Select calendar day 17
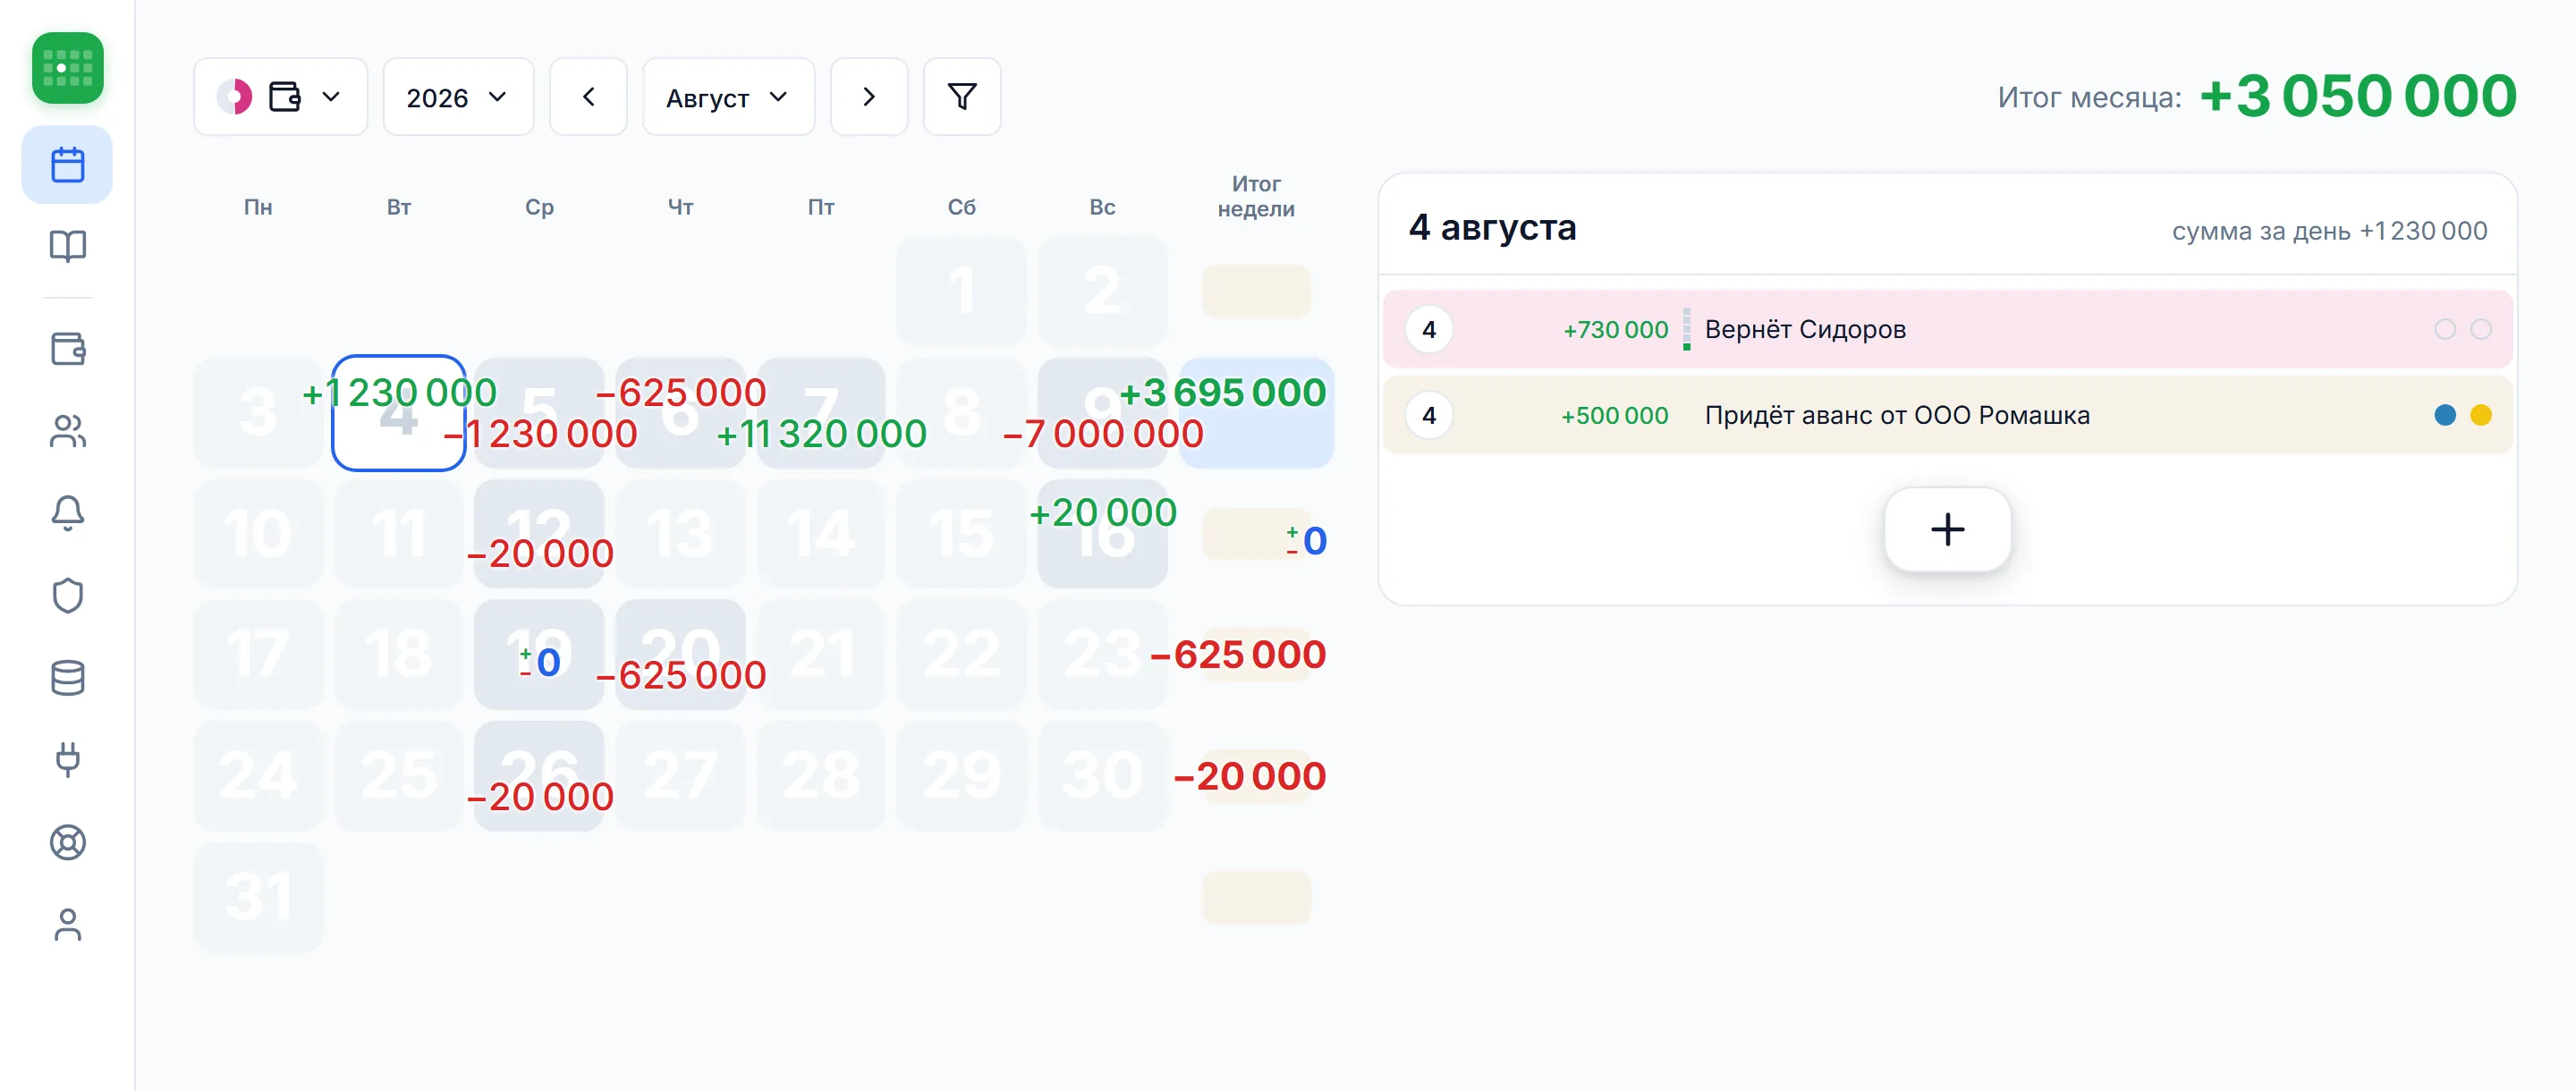 point(258,655)
